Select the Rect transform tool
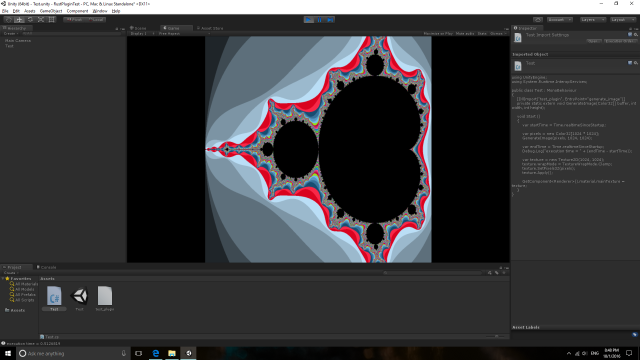The width and height of the screenshot is (640, 360). pos(51,20)
